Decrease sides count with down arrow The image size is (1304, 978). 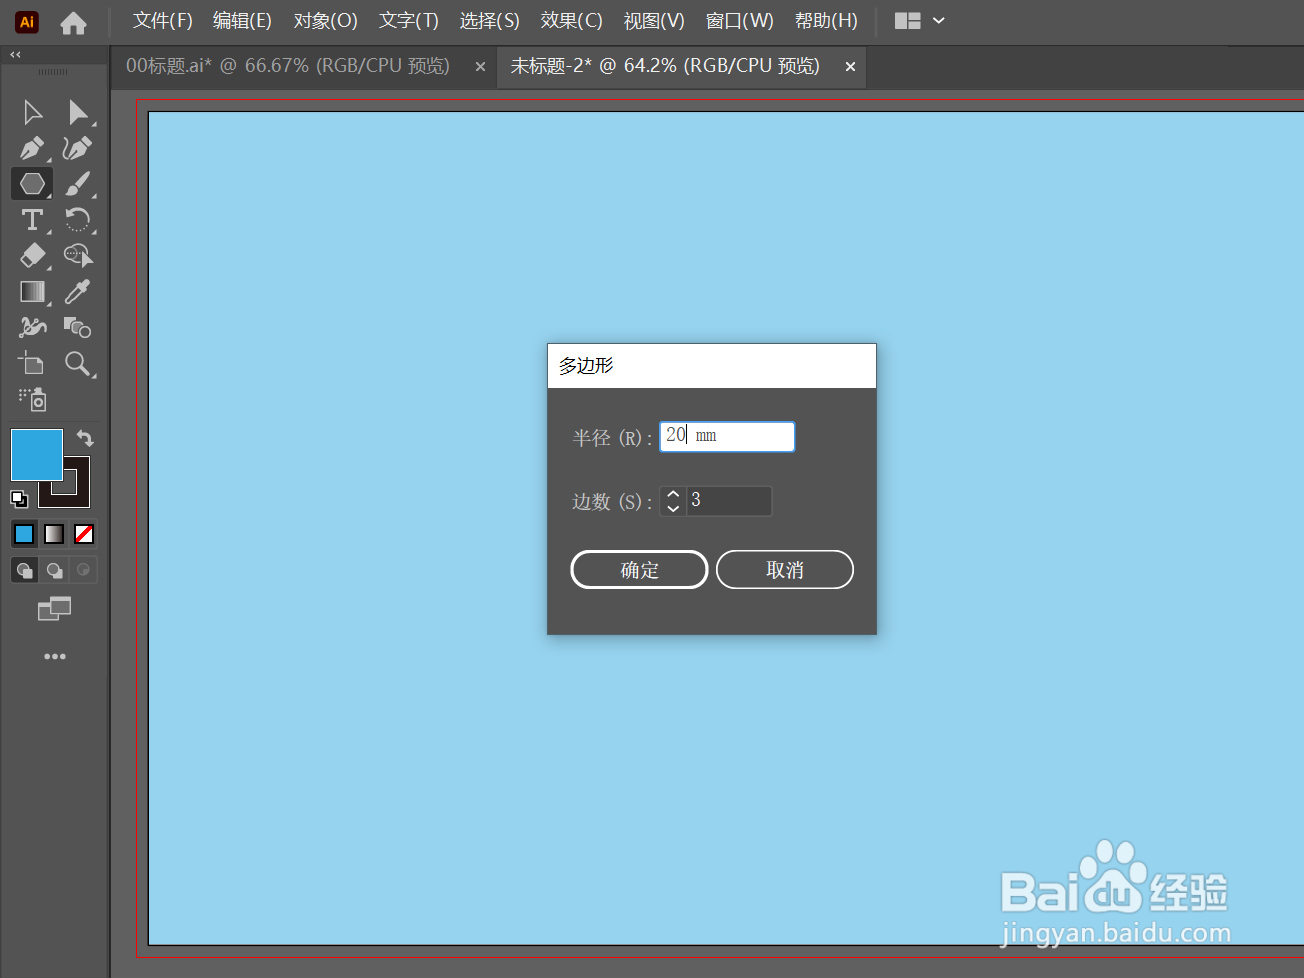click(x=673, y=508)
